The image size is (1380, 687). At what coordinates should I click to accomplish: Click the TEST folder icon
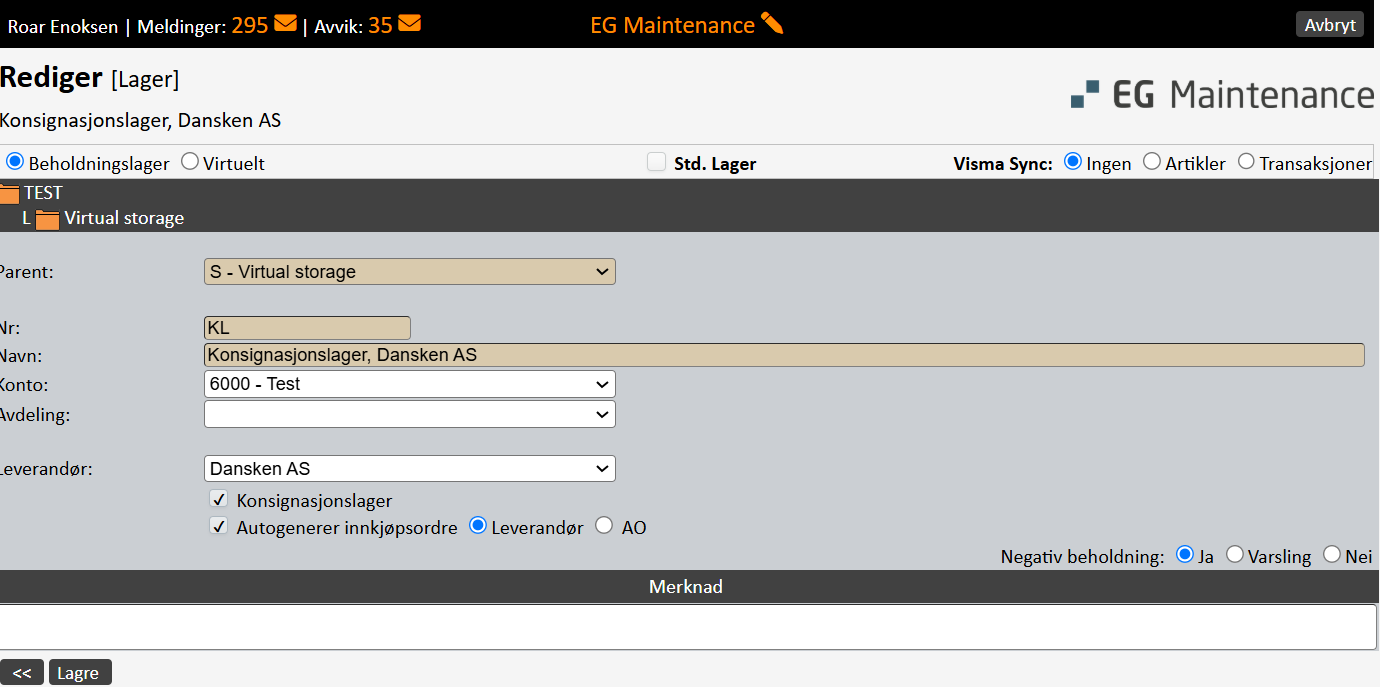point(9,193)
